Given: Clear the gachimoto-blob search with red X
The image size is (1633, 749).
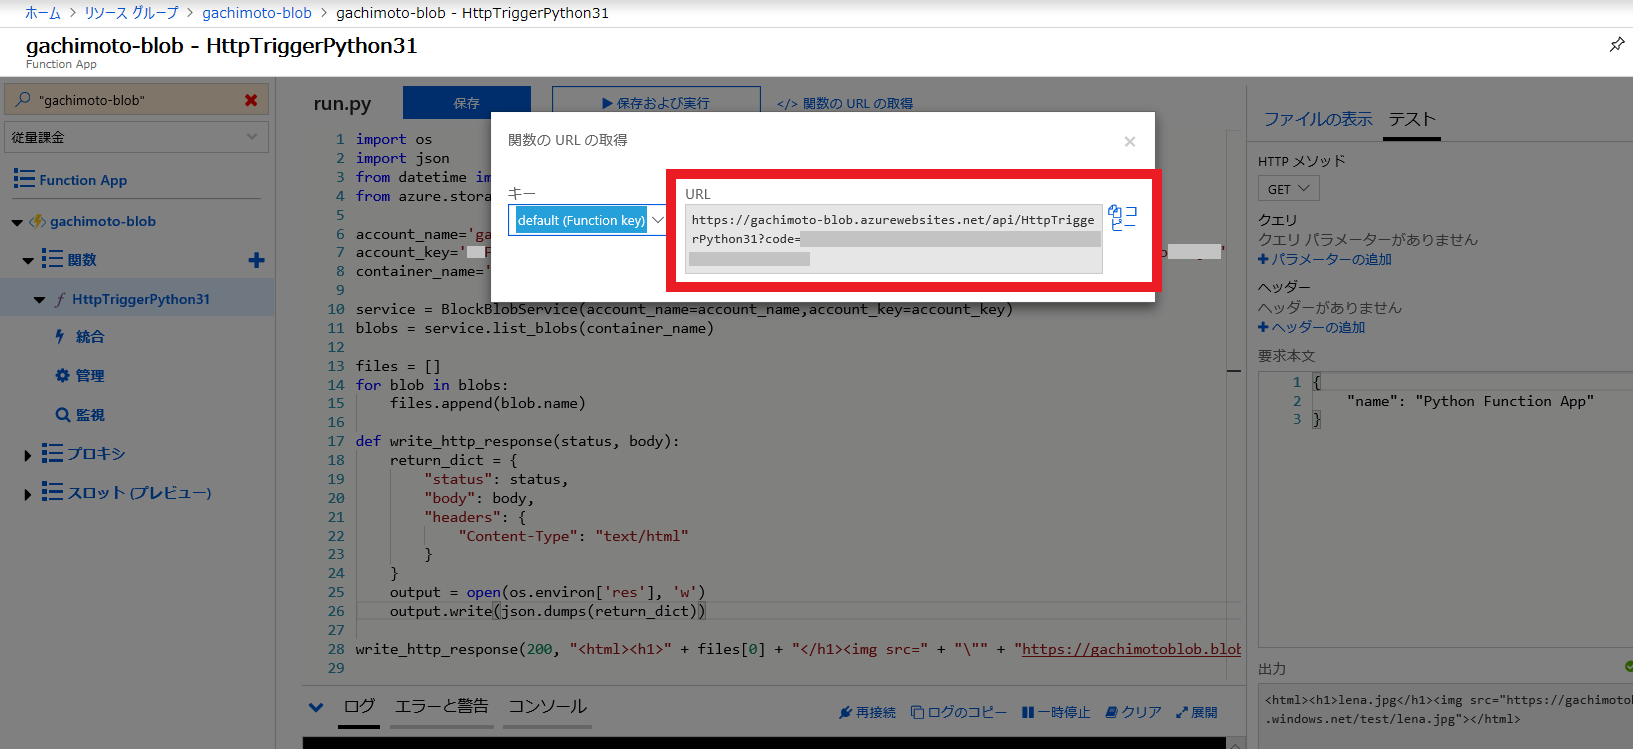Looking at the screenshot, I should pyautogui.click(x=251, y=100).
